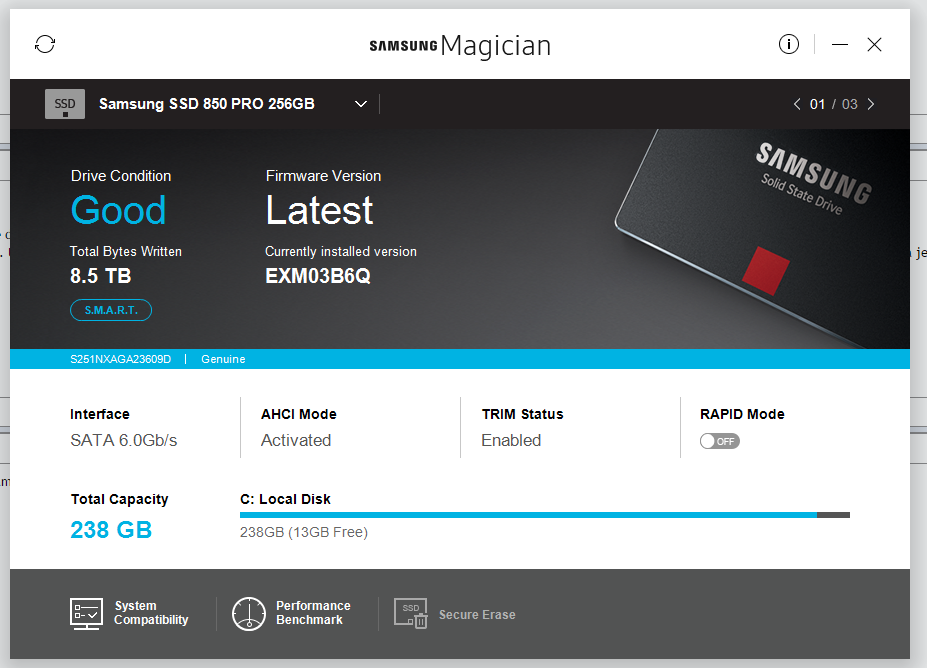
Task: Click the 01 / 03 drive counter
Action: point(834,104)
